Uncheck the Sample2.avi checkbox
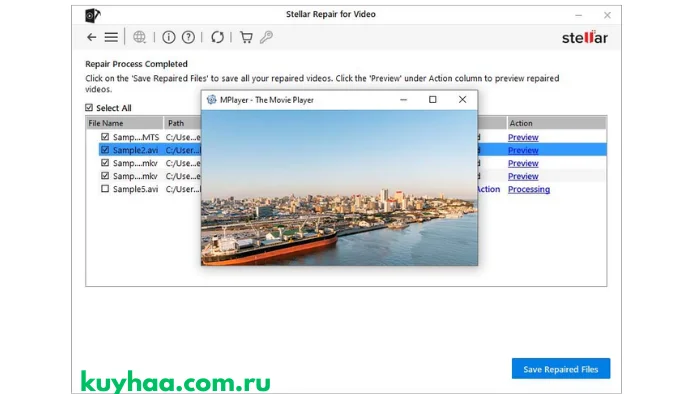The image size is (700, 394). tap(105, 150)
